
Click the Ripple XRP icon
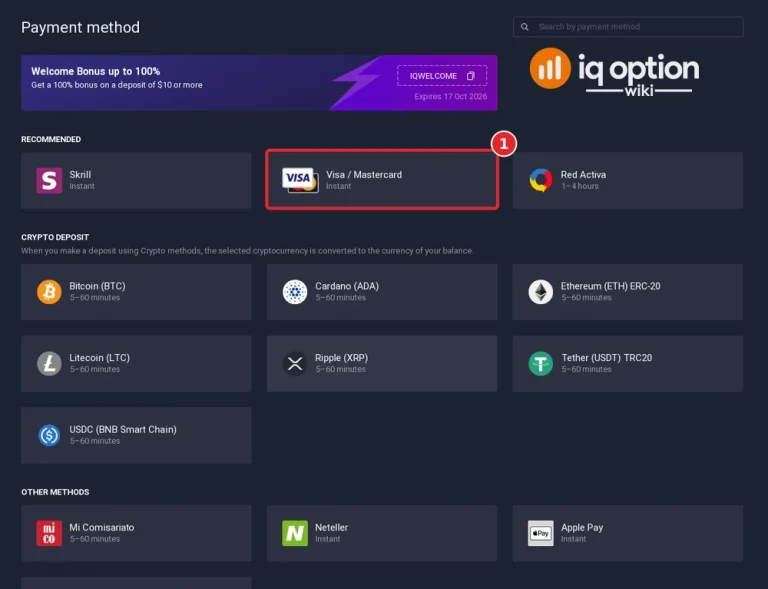[295, 363]
